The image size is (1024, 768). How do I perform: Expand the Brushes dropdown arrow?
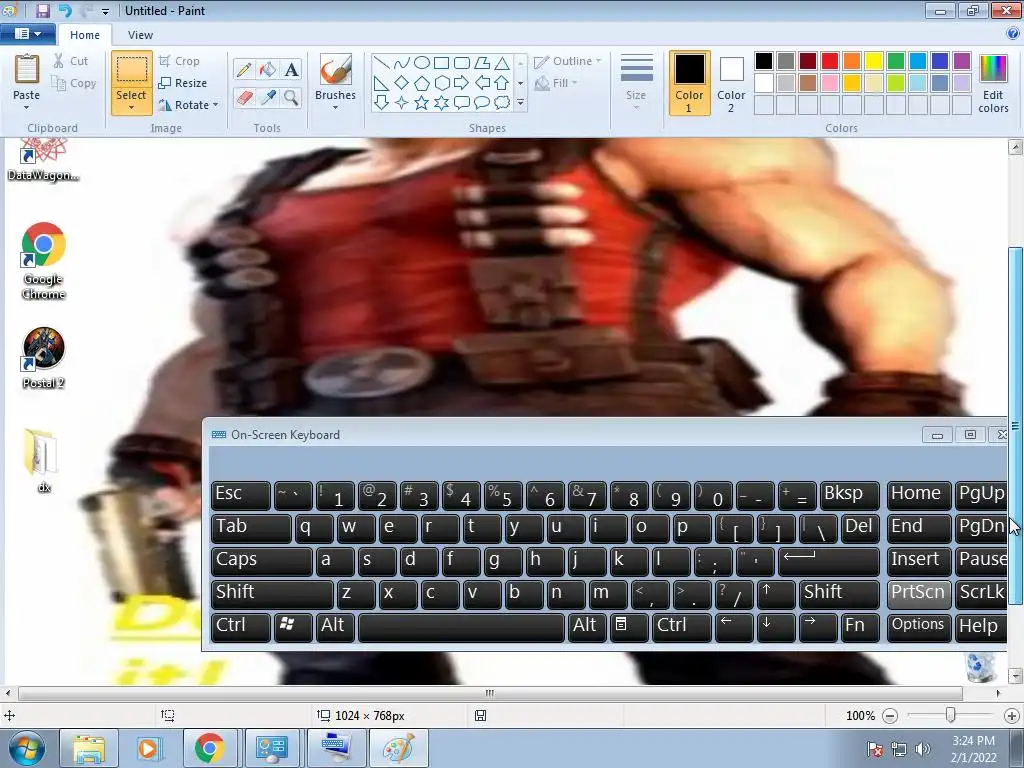pyautogui.click(x=336, y=108)
